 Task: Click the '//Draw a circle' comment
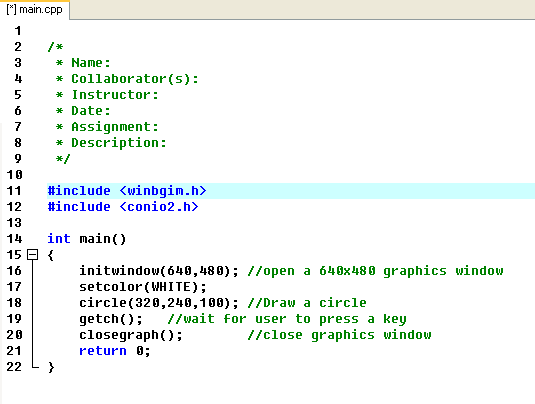point(307,303)
